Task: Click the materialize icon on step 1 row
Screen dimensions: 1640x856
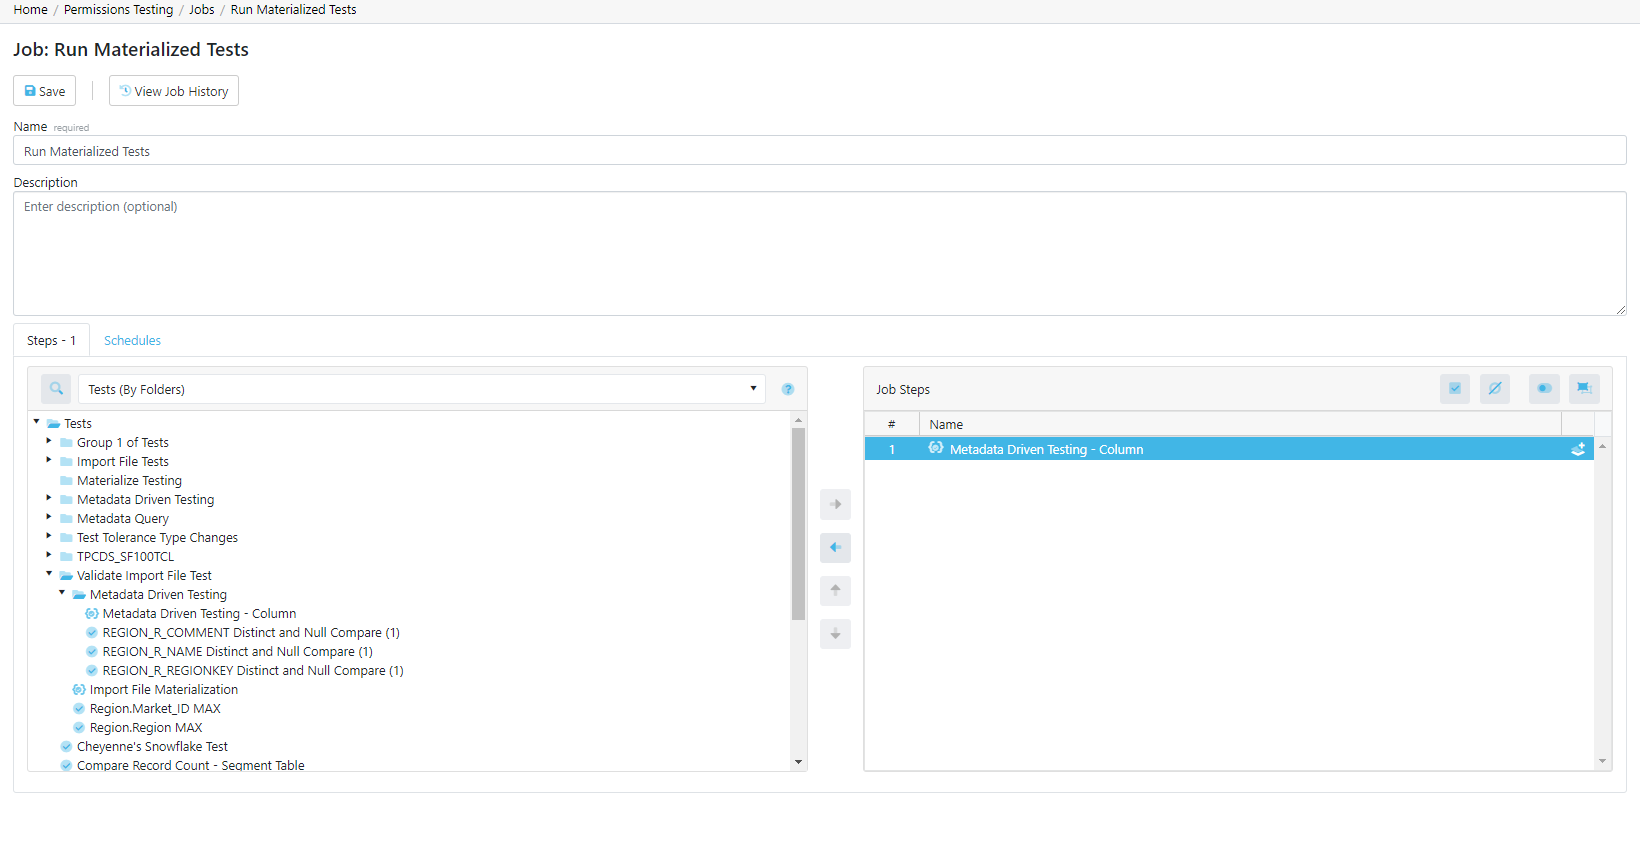Action: coord(1578,449)
